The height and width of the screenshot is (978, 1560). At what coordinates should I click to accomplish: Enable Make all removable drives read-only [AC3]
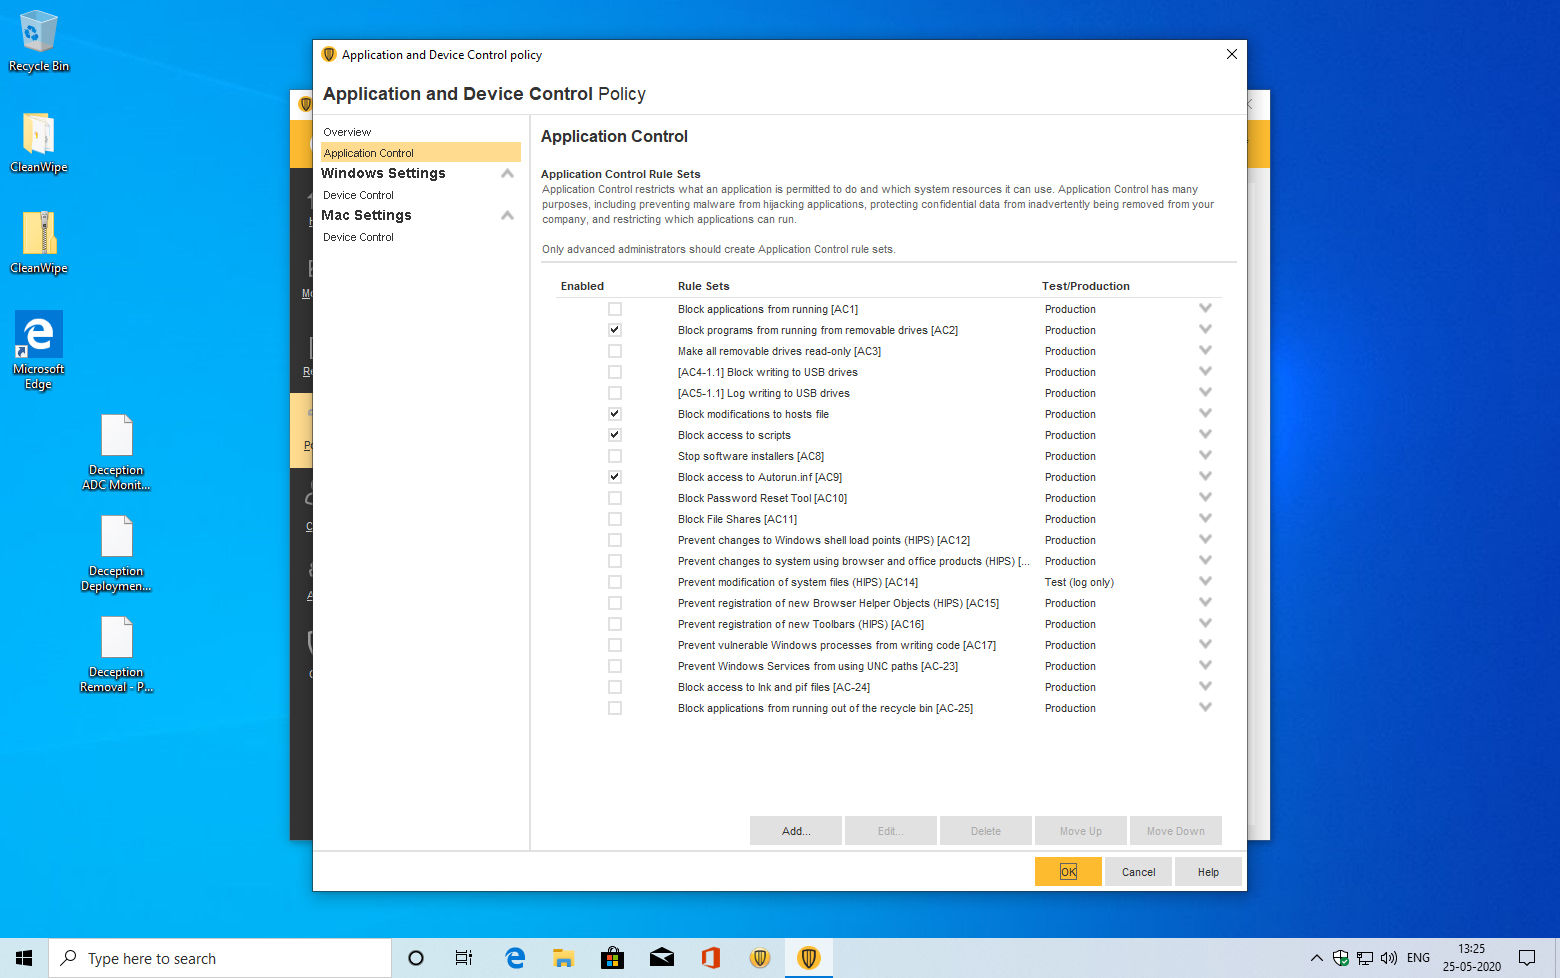[615, 351]
